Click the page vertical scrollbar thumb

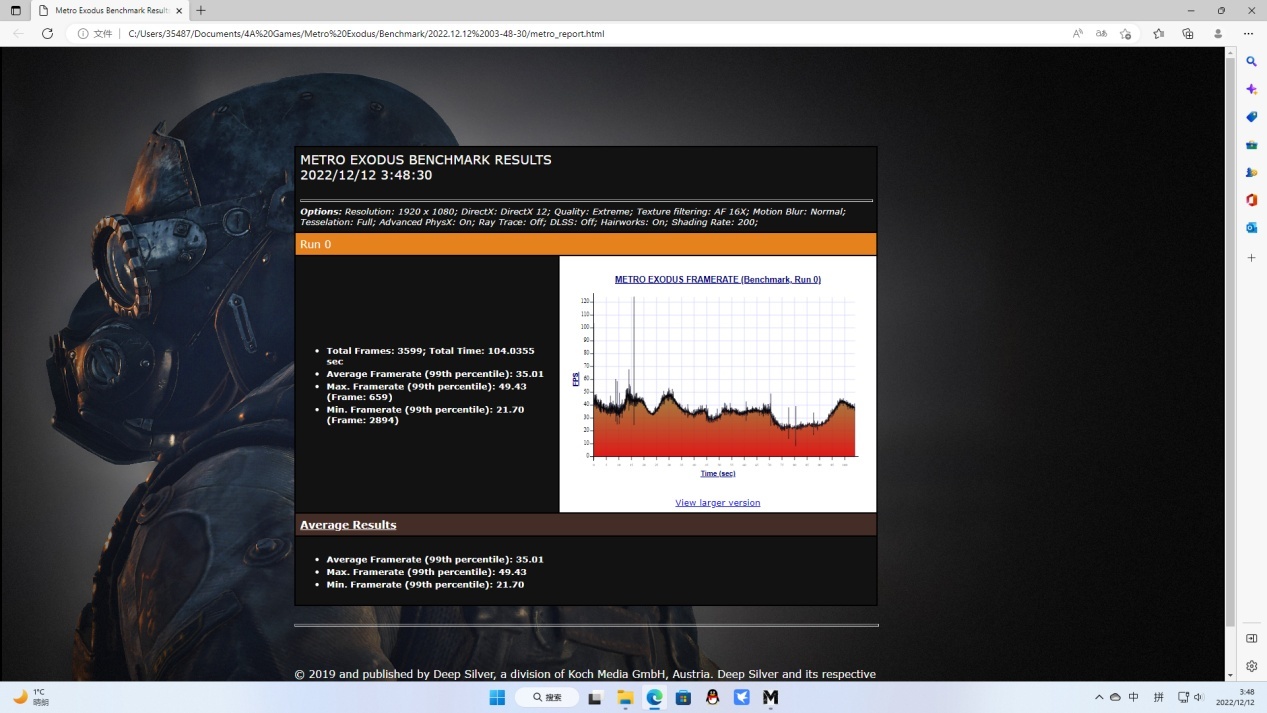1230,340
